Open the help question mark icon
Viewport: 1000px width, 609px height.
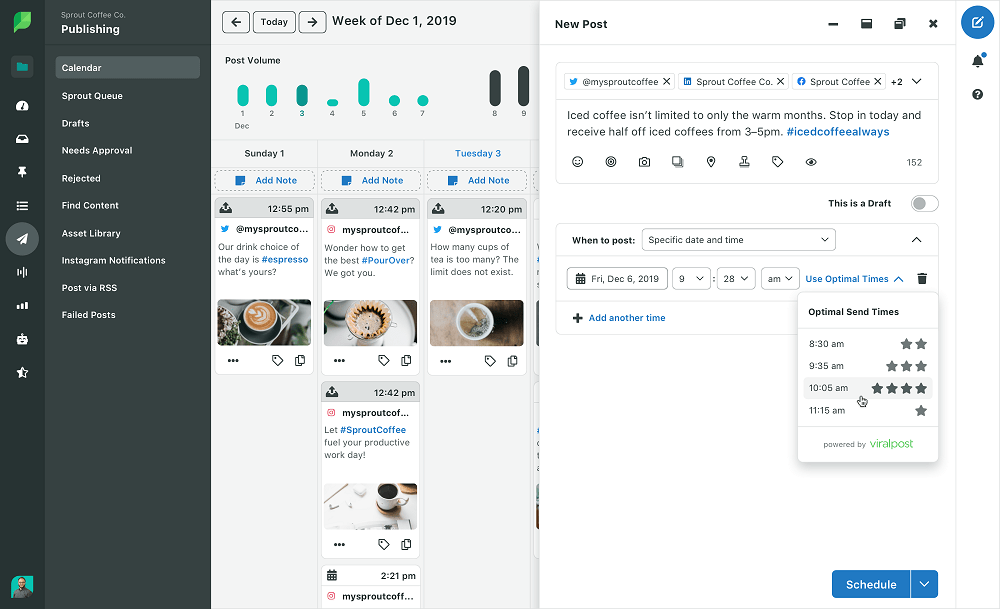coord(977,94)
